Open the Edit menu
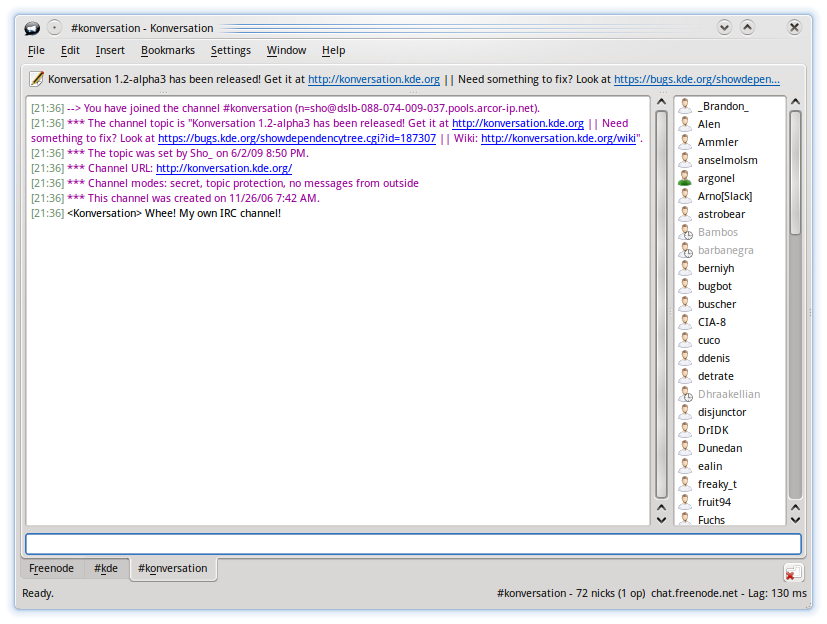This screenshot has height=624, width=827. coord(70,50)
